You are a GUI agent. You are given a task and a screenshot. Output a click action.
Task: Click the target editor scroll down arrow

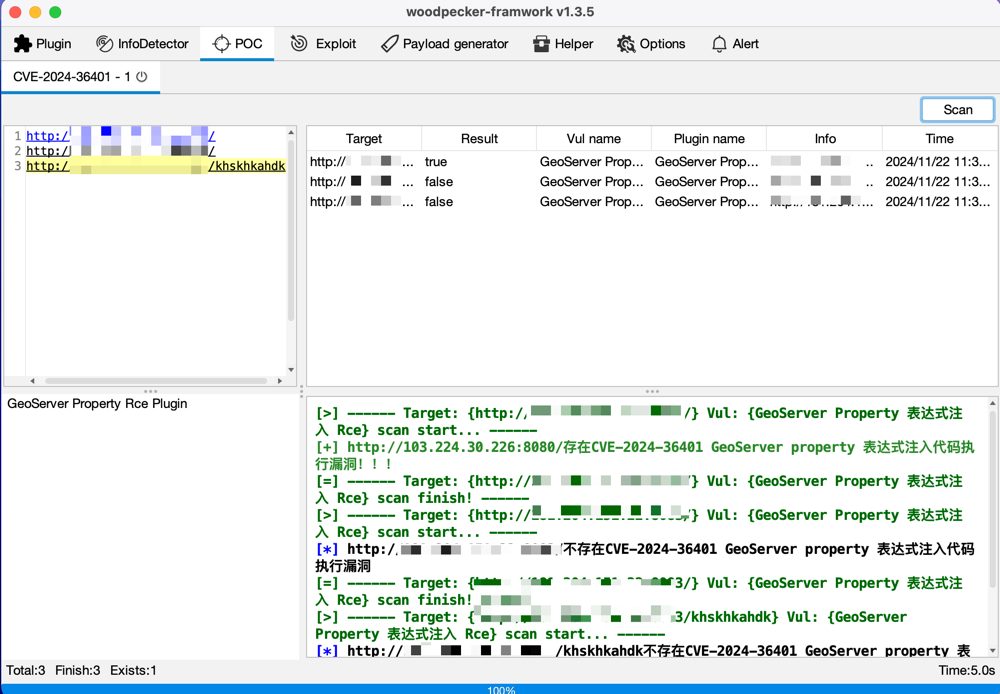tap(291, 369)
